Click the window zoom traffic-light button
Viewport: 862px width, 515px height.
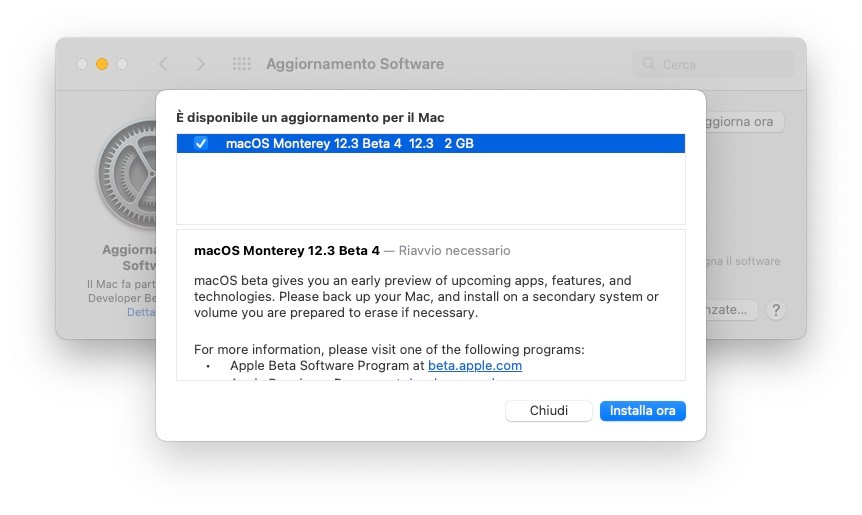click(x=122, y=64)
